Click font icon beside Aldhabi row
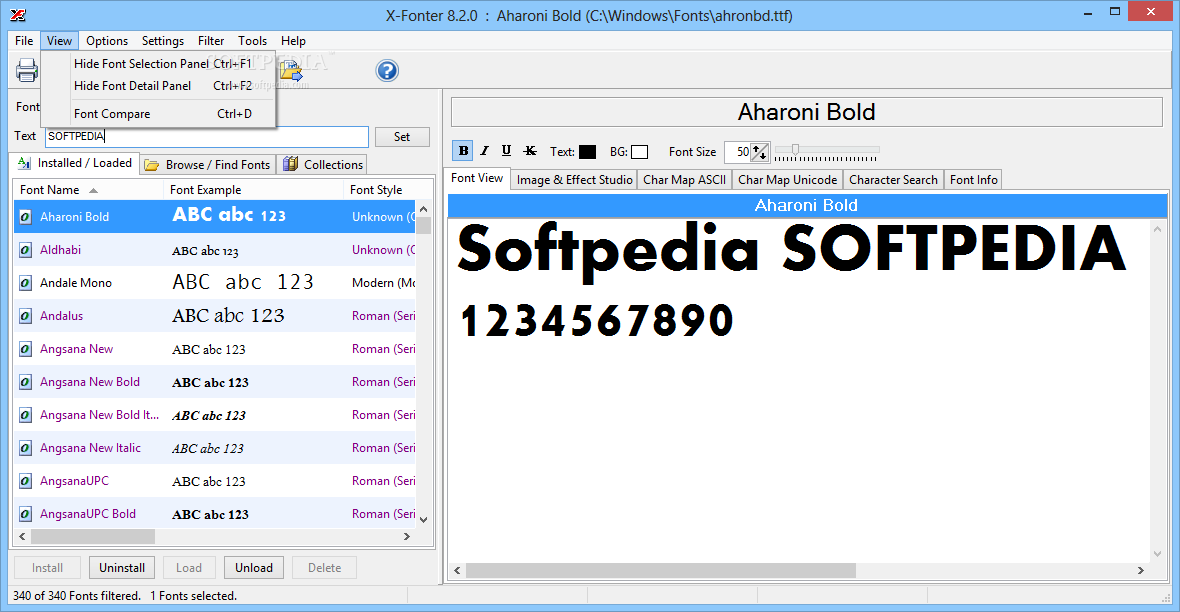The image size is (1180, 612). pyautogui.click(x=26, y=250)
